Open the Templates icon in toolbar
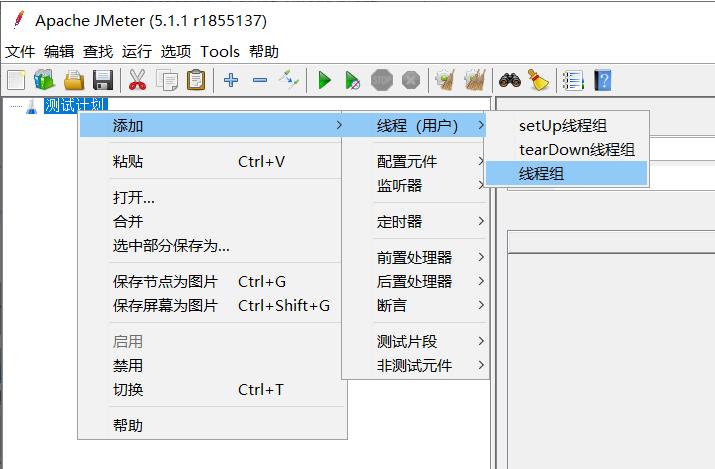The height and width of the screenshot is (469, 715). (44, 81)
